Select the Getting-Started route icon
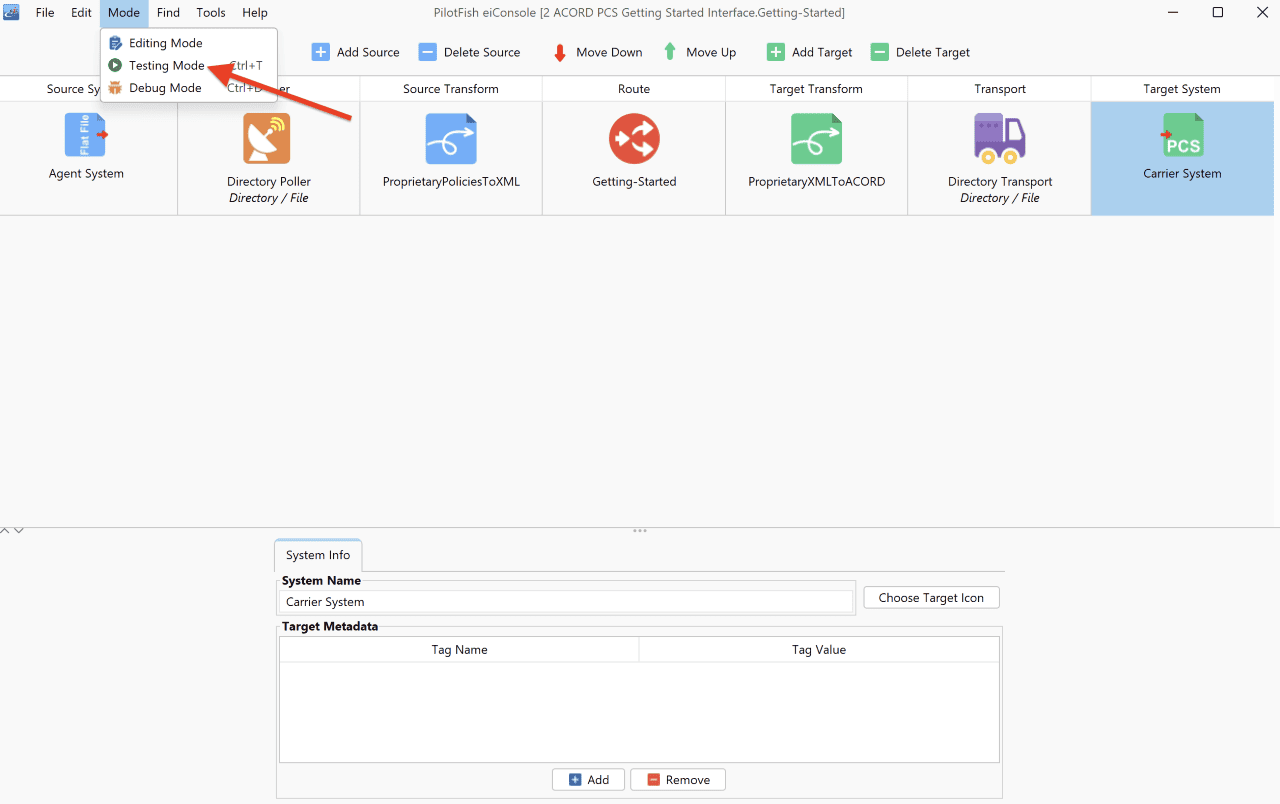This screenshot has width=1280, height=804. (x=634, y=139)
